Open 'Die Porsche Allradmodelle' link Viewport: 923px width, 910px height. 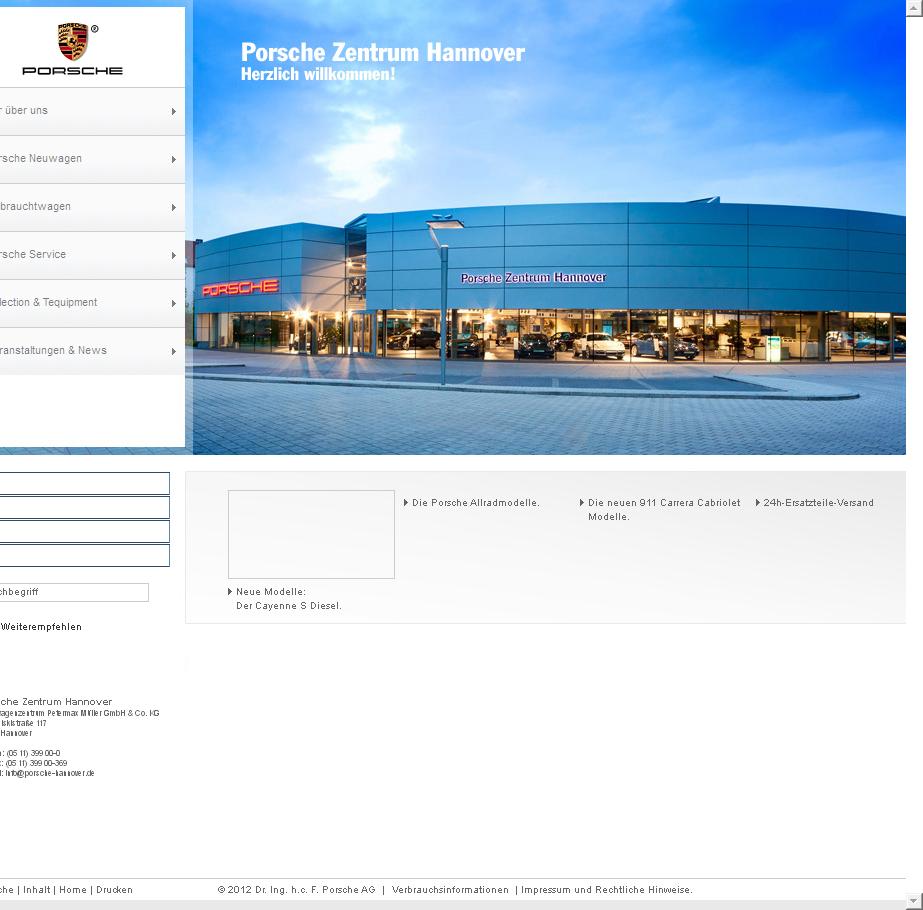(476, 503)
